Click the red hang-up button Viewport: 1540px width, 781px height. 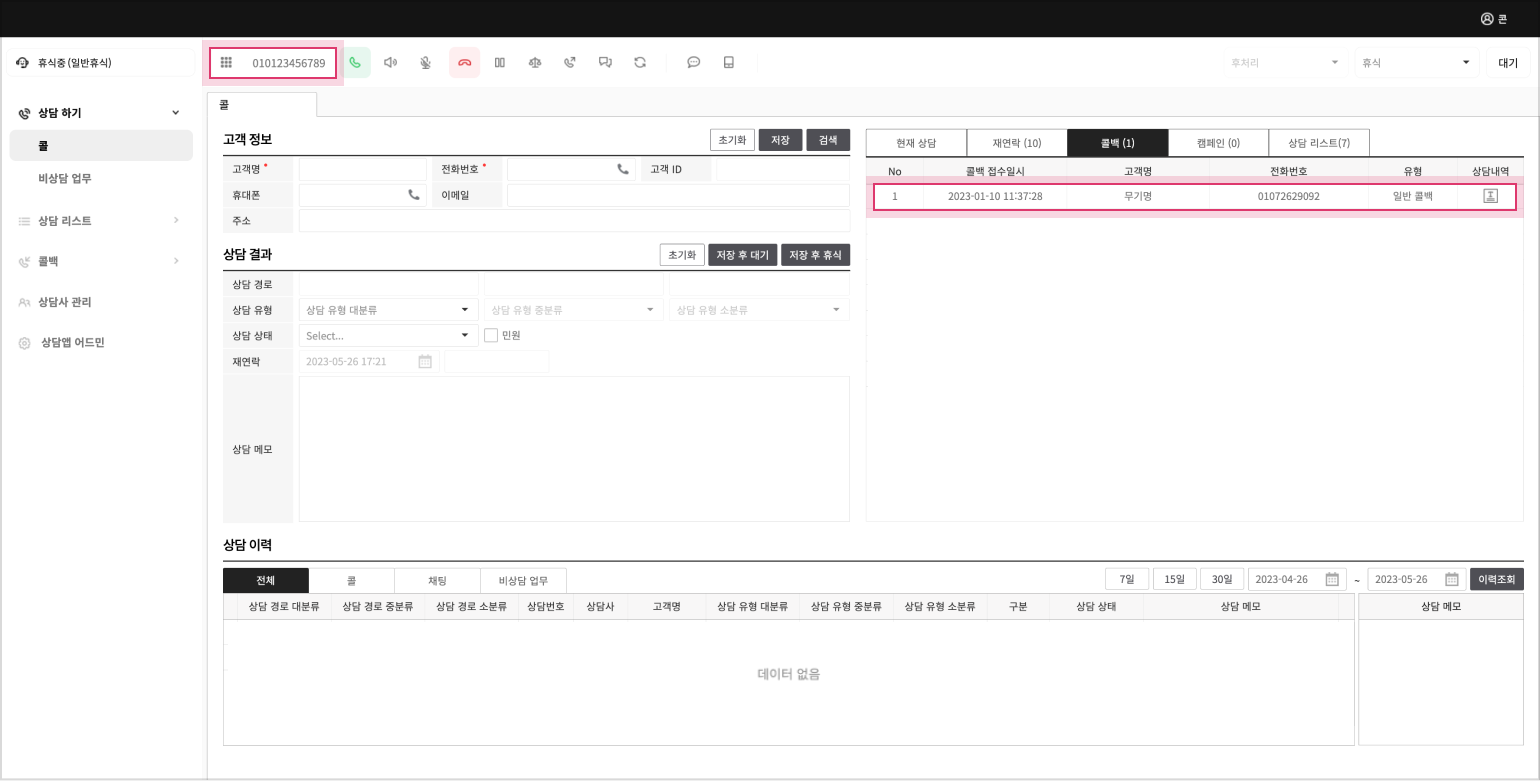coord(464,63)
